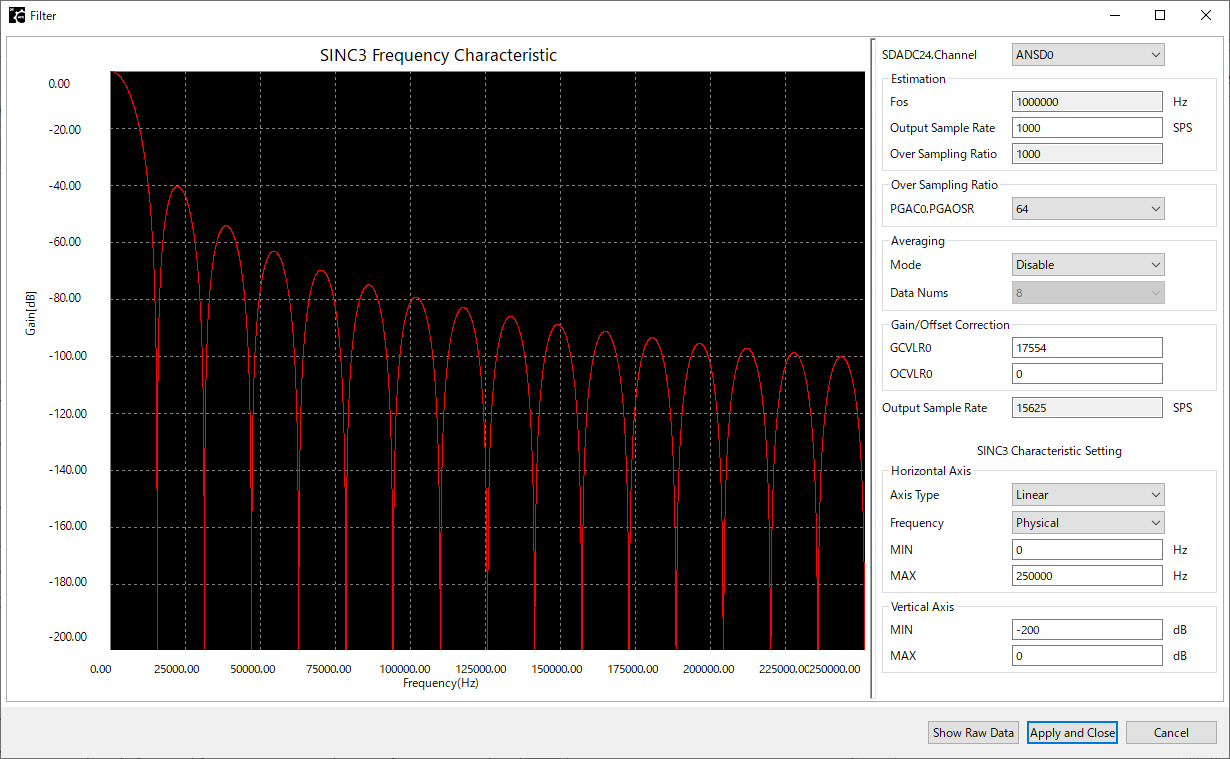Click the horizontal axis MIN field
The height and width of the screenshot is (759, 1230).
coord(1087,550)
